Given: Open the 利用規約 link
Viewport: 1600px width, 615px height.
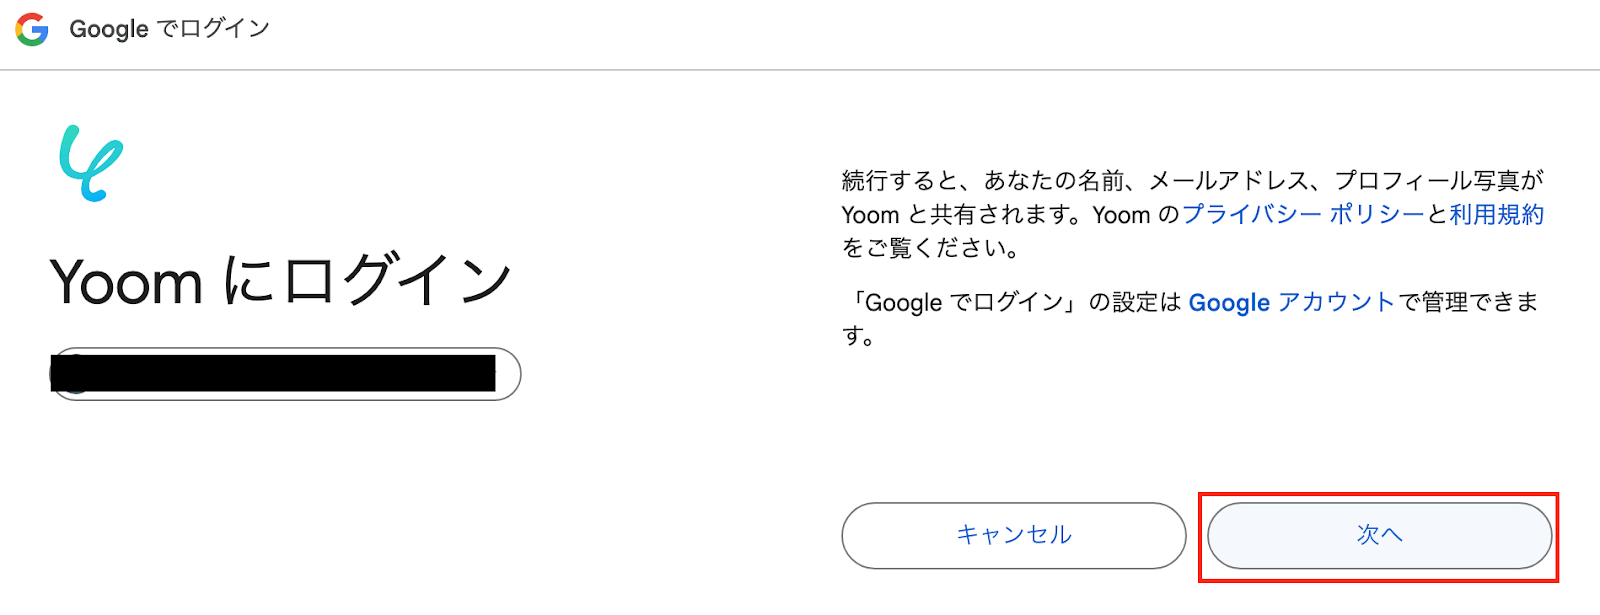Looking at the screenshot, I should click(1496, 215).
